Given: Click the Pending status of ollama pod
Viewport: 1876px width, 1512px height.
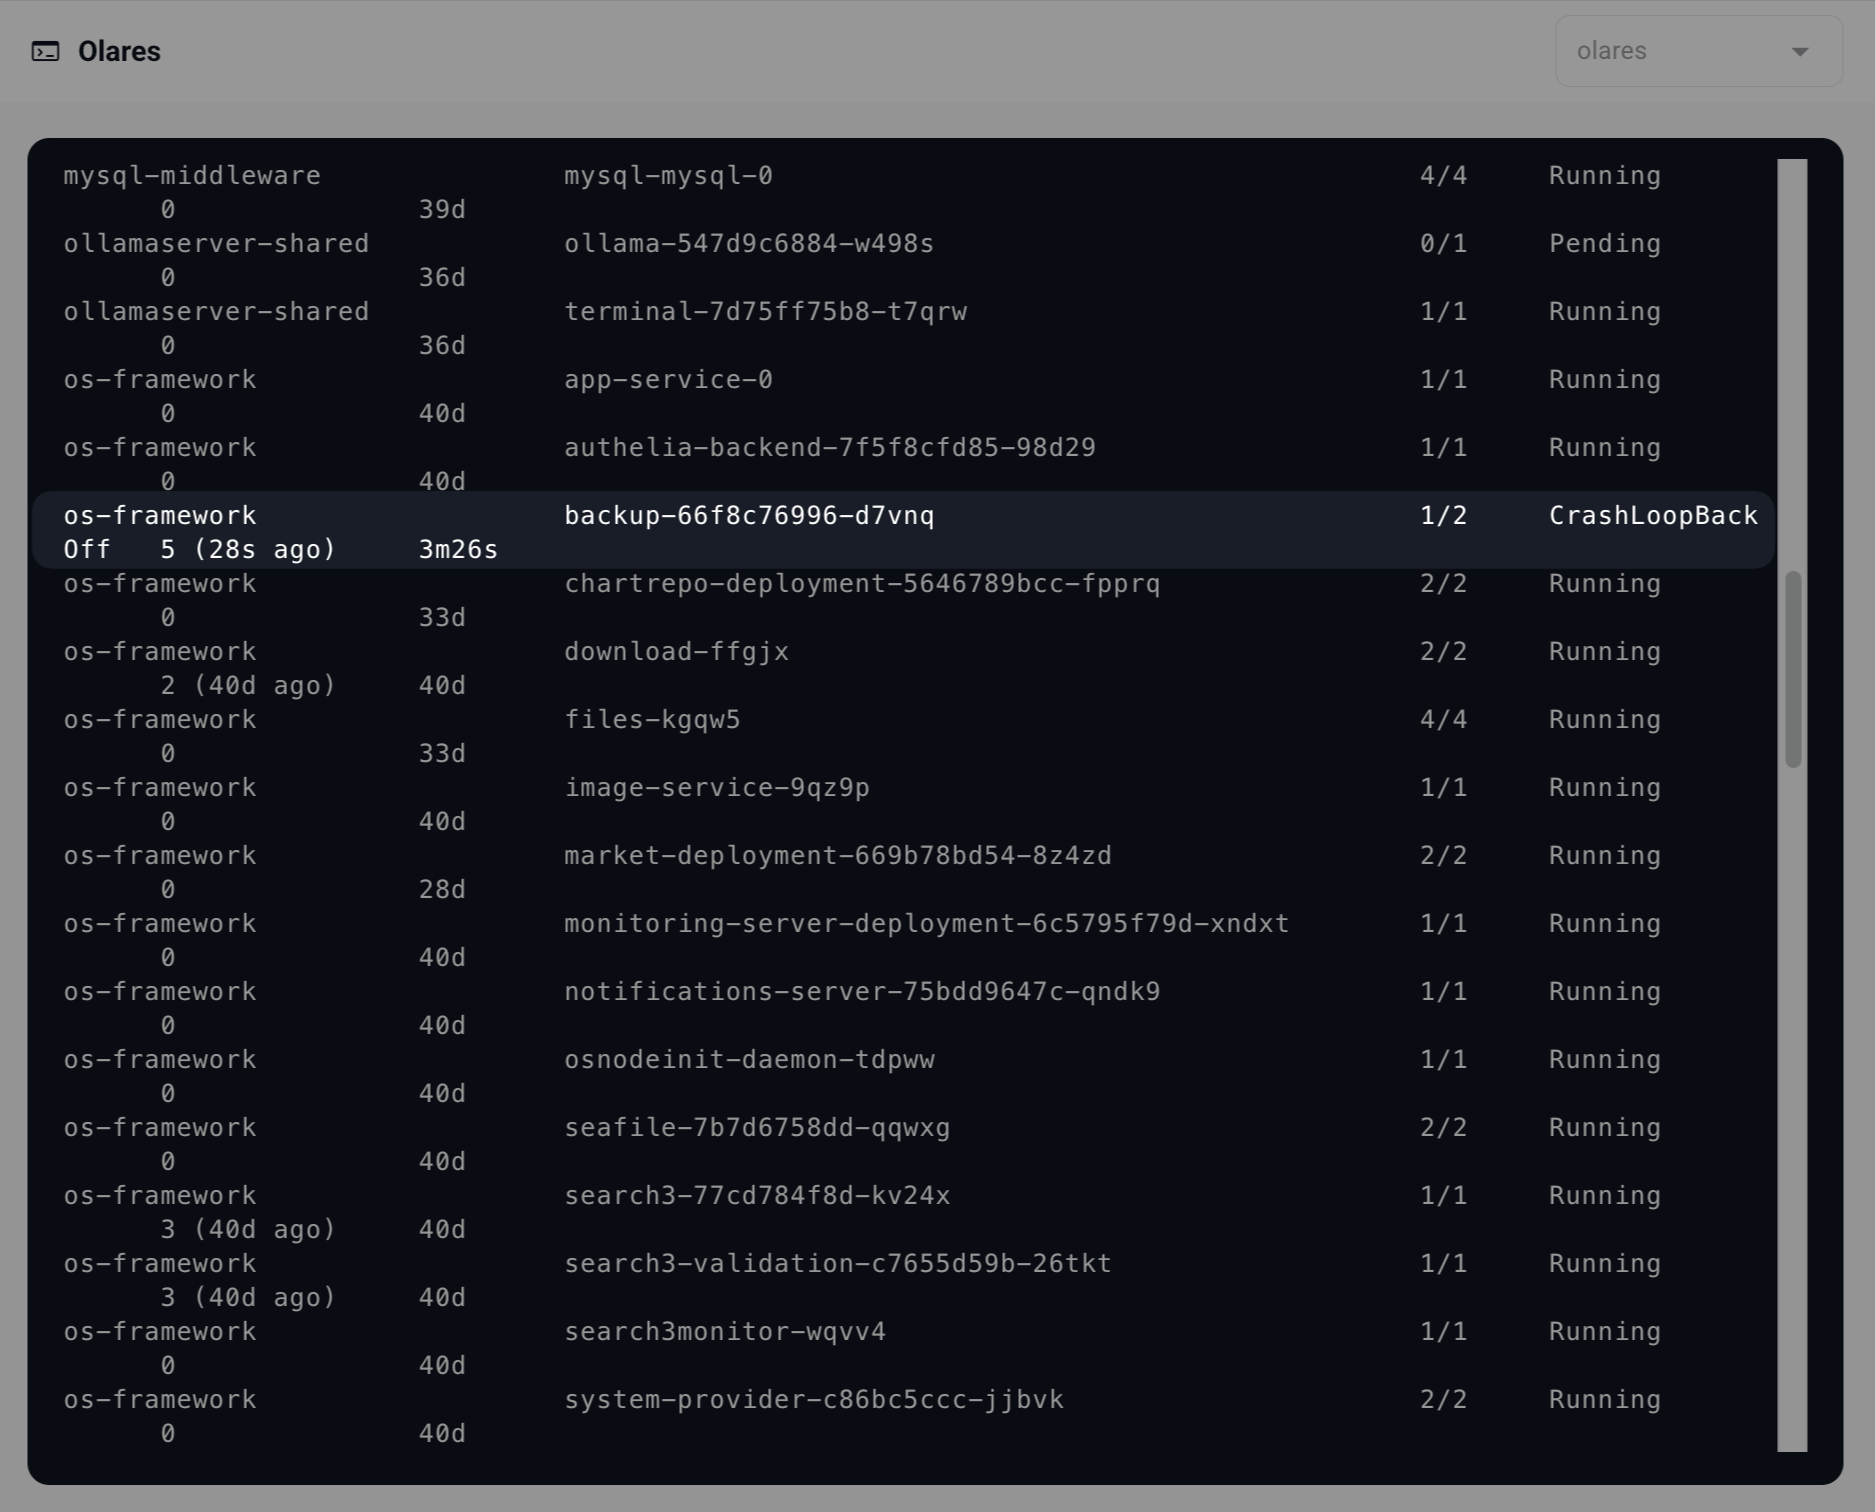Looking at the screenshot, I should [x=1604, y=243].
